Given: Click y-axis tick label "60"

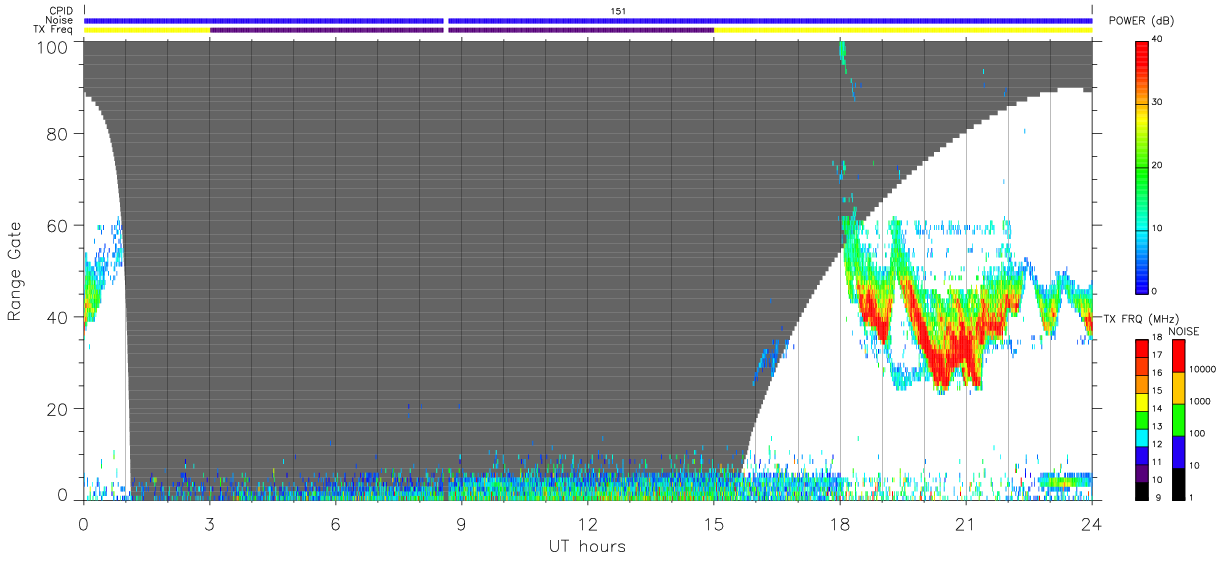Looking at the screenshot, I should pyautogui.click(x=59, y=226).
